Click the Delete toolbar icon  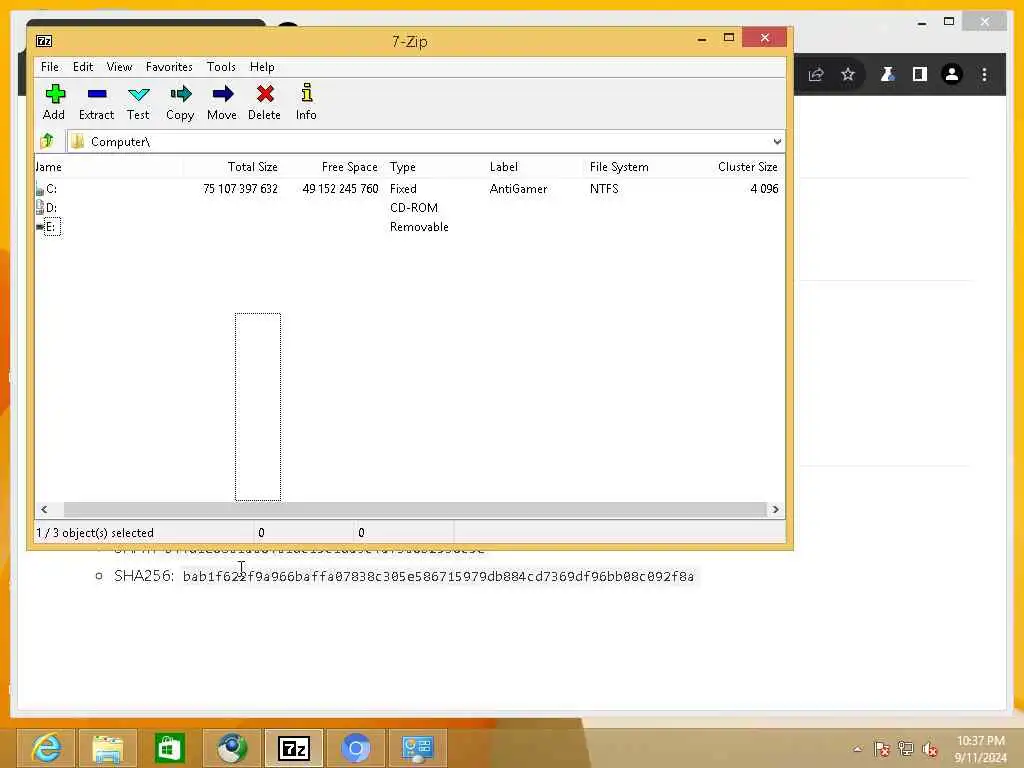point(264,102)
